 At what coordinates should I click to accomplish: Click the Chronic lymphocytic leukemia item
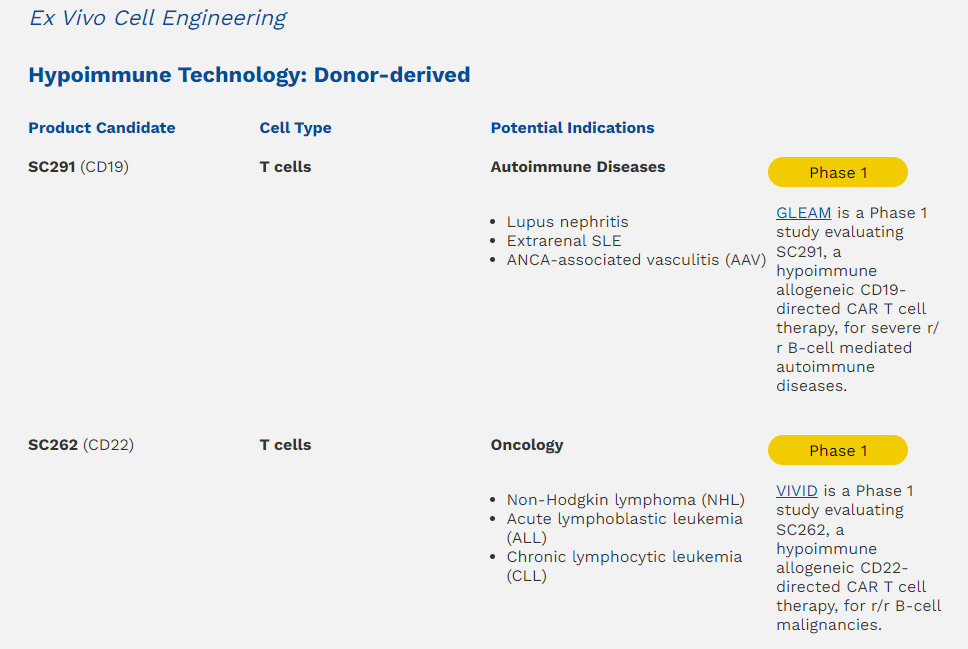pyautogui.click(x=624, y=557)
